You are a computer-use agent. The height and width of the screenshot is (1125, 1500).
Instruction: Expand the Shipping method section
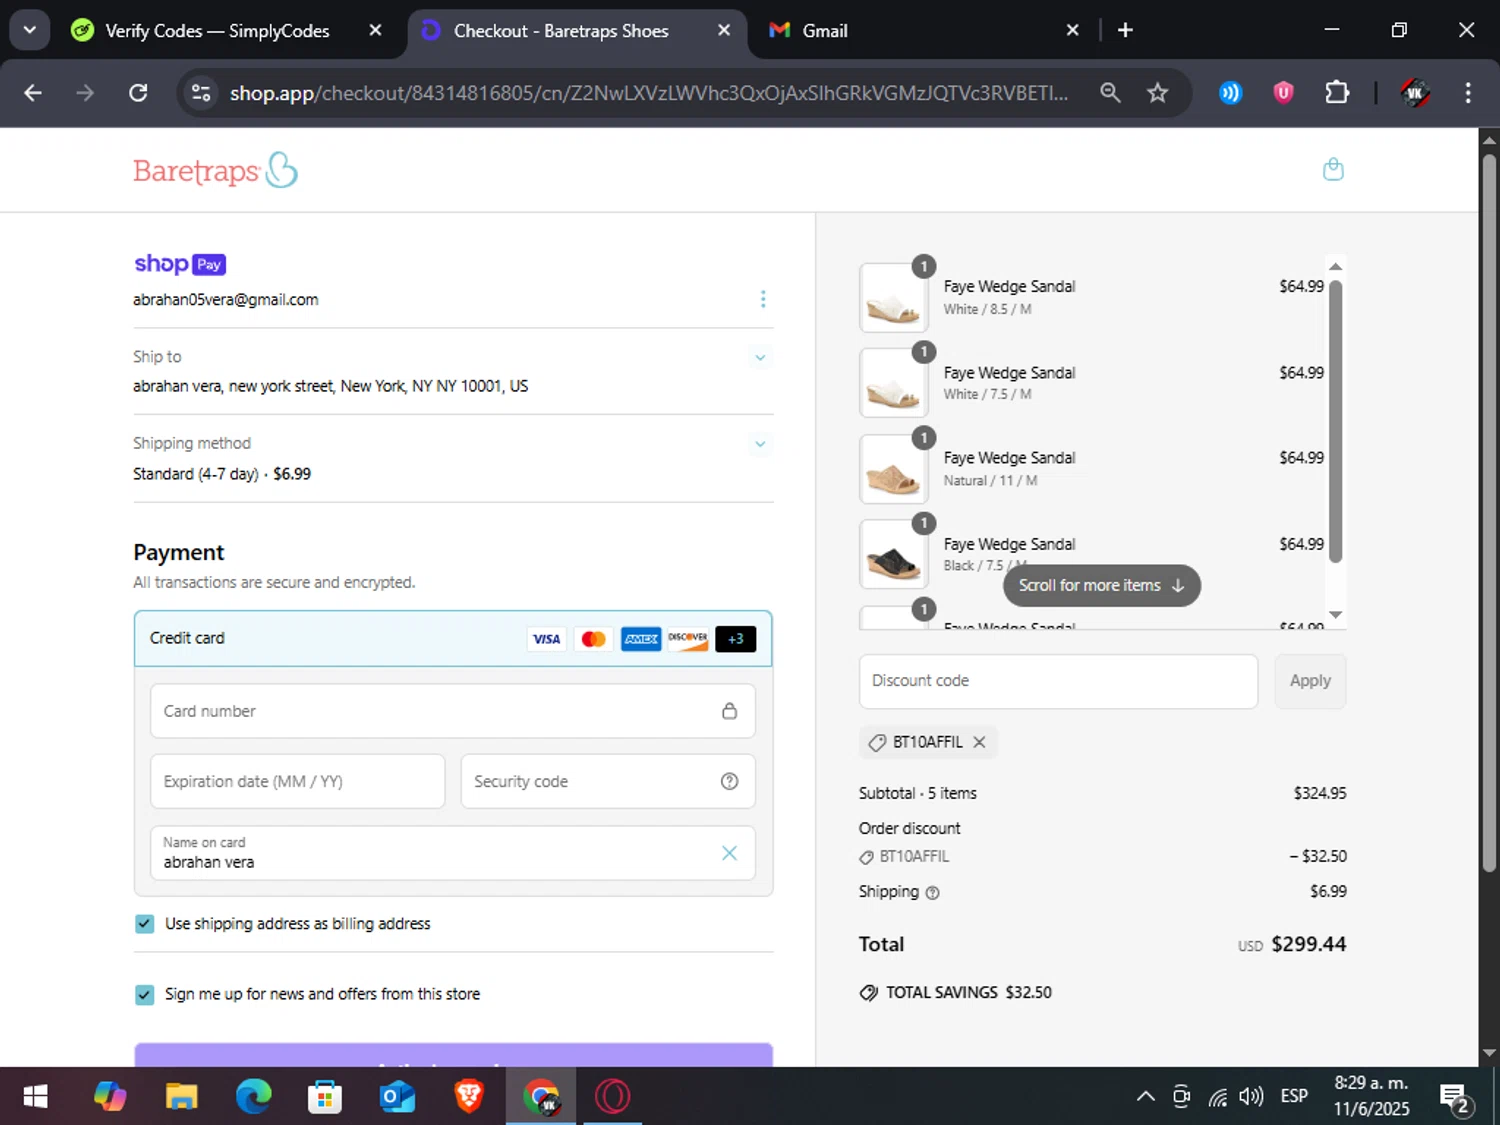pyautogui.click(x=760, y=444)
